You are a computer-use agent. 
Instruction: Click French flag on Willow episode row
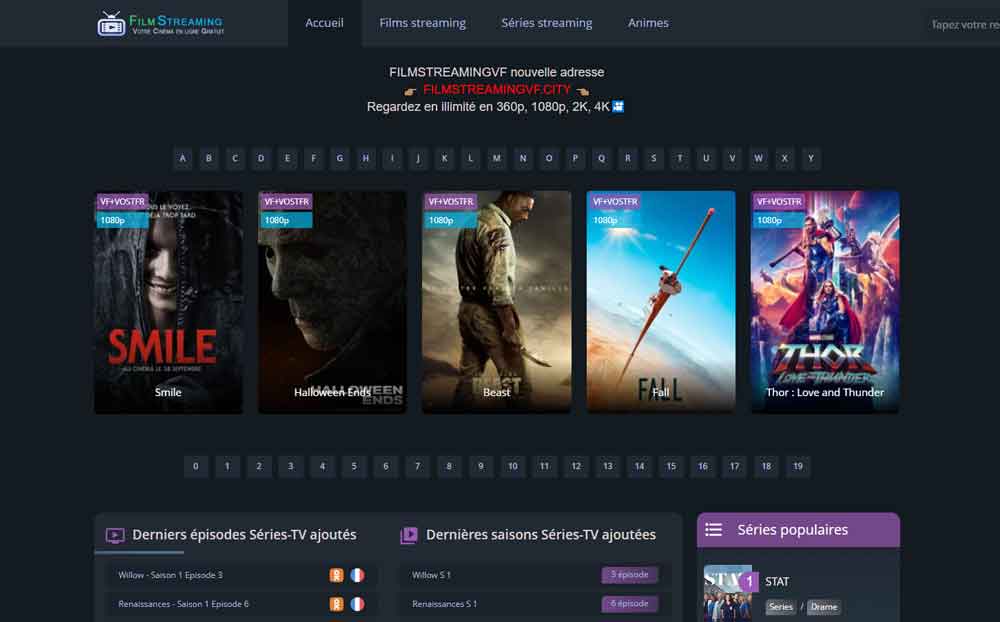point(357,575)
